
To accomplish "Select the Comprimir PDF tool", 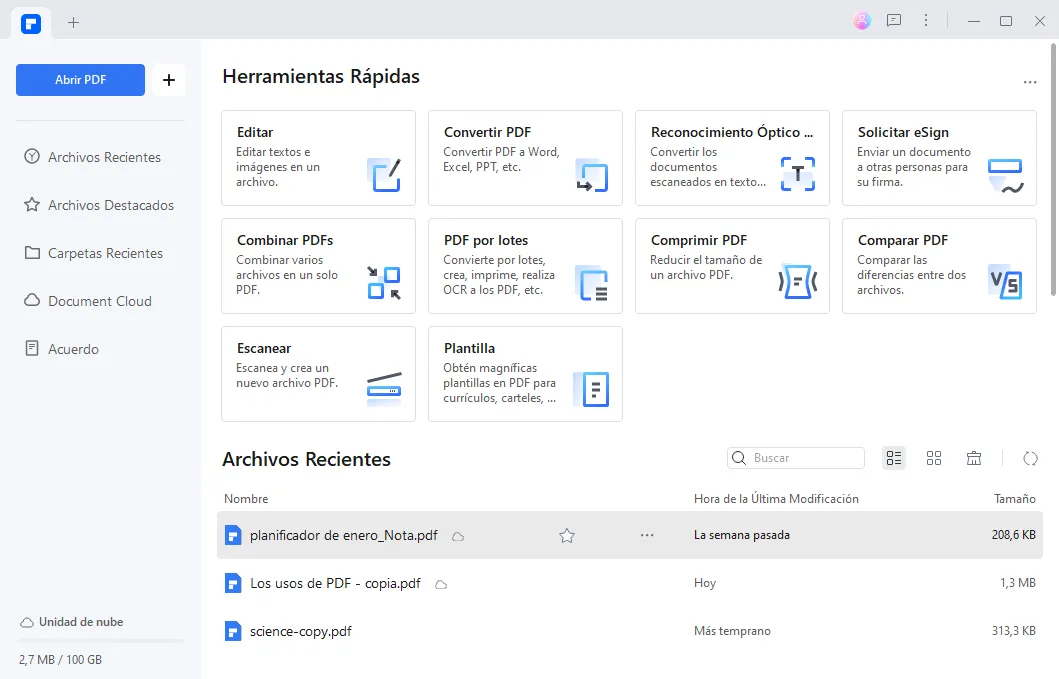I will pyautogui.click(x=732, y=266).
